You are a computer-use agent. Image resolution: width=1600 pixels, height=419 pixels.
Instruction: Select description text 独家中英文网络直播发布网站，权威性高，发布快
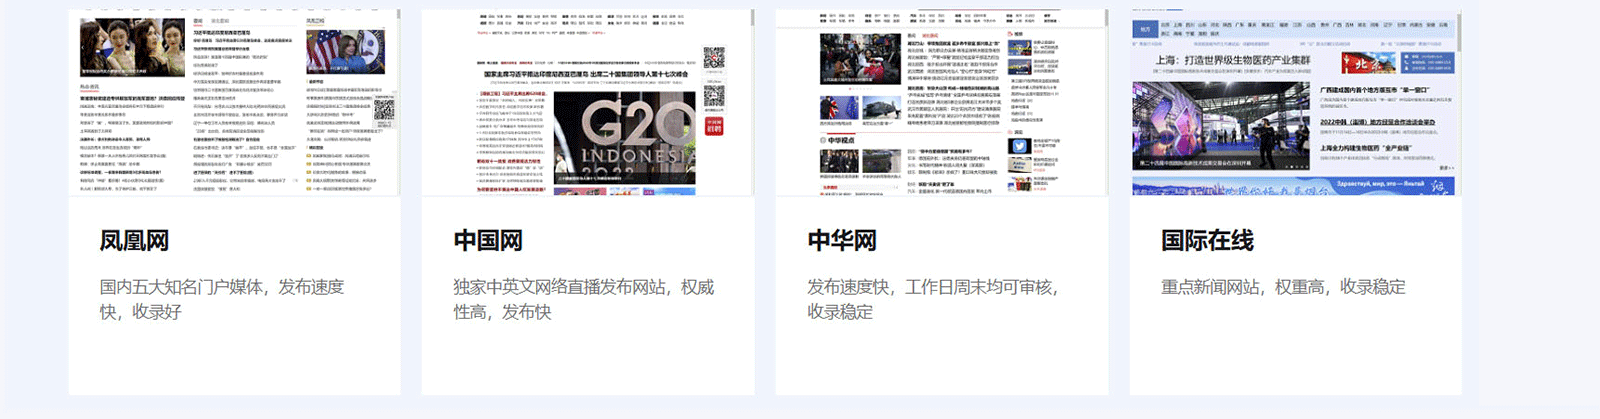coord(584,299)
